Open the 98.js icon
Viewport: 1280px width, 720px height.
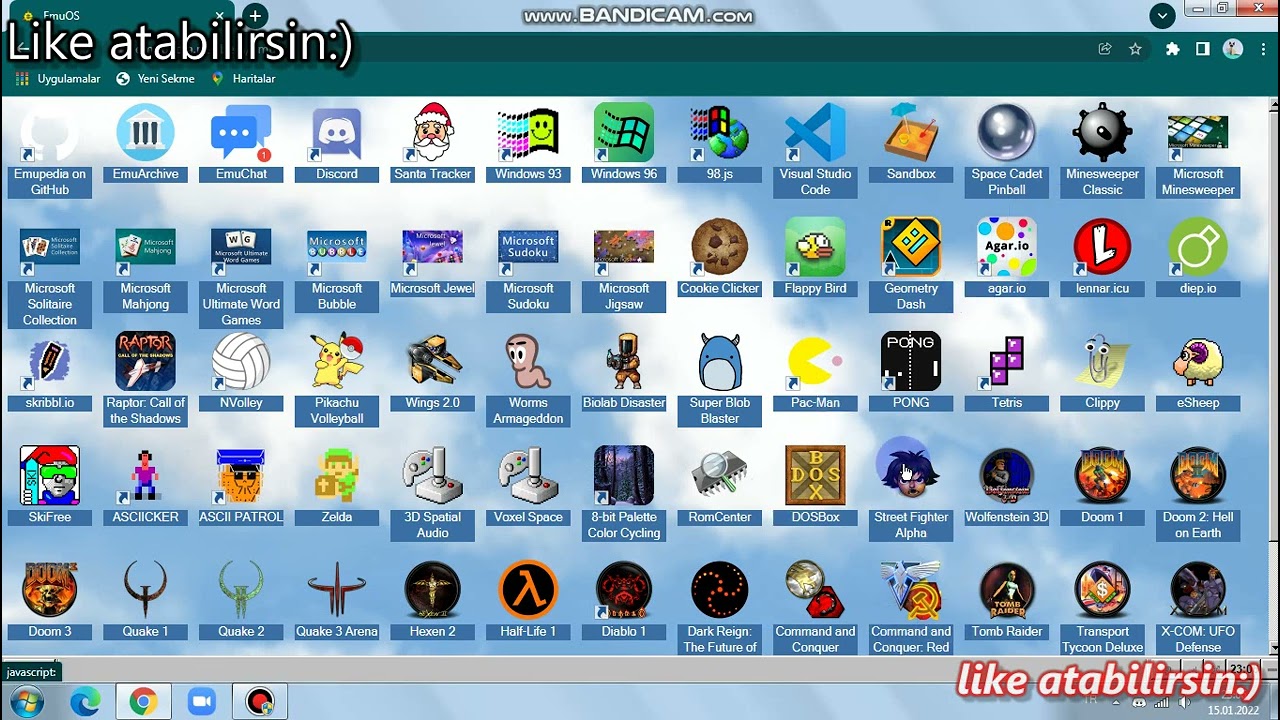click(x=720, y=133)
